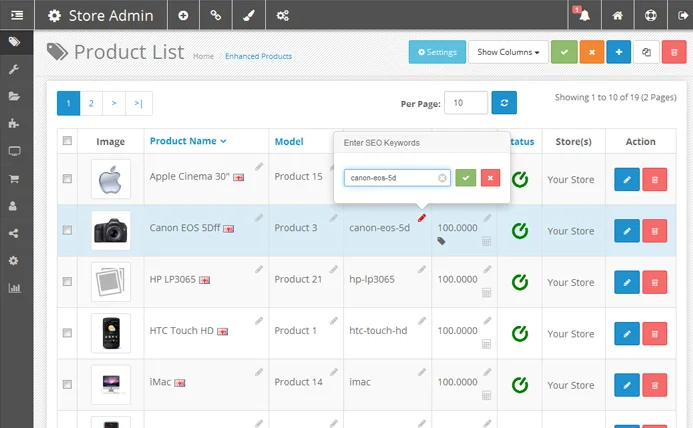
Task: Open the bar chart reports icon
Action: [14, 288]
